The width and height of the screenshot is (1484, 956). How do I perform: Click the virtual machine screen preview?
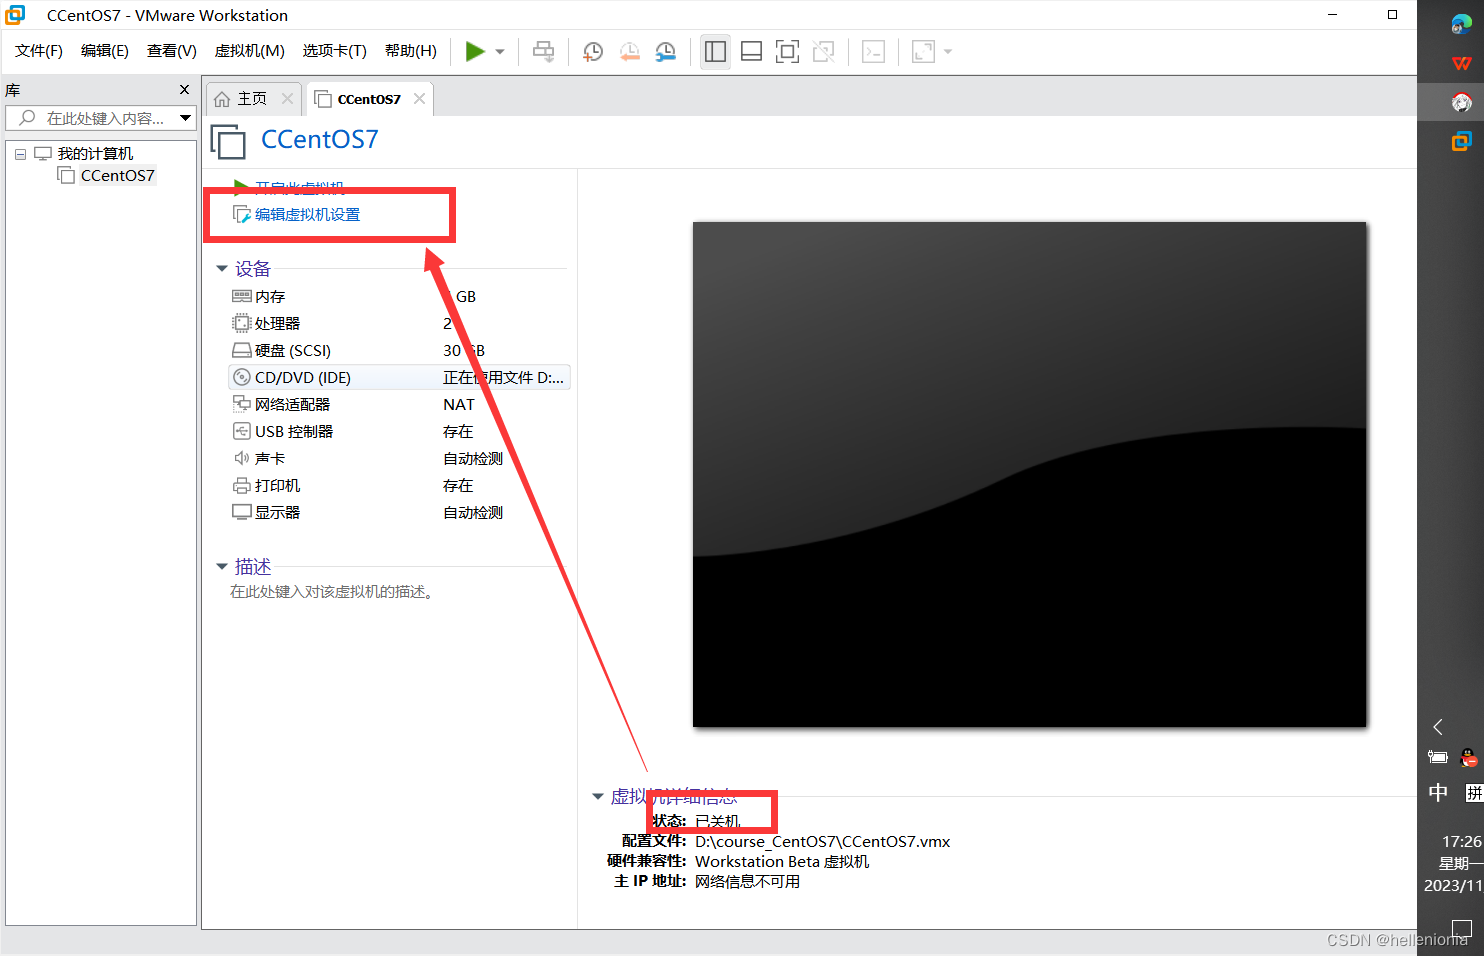[1029, 474]
